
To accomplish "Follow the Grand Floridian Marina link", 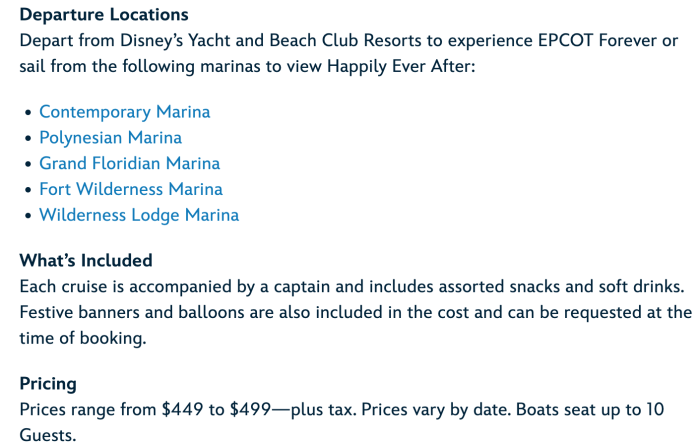I will [129, 163].
